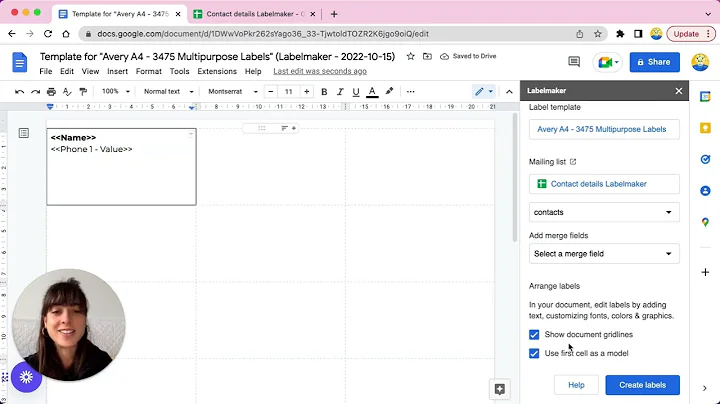Click the blue Share button
The height and width of the screenshot is (404, 720).
point(655,62)
